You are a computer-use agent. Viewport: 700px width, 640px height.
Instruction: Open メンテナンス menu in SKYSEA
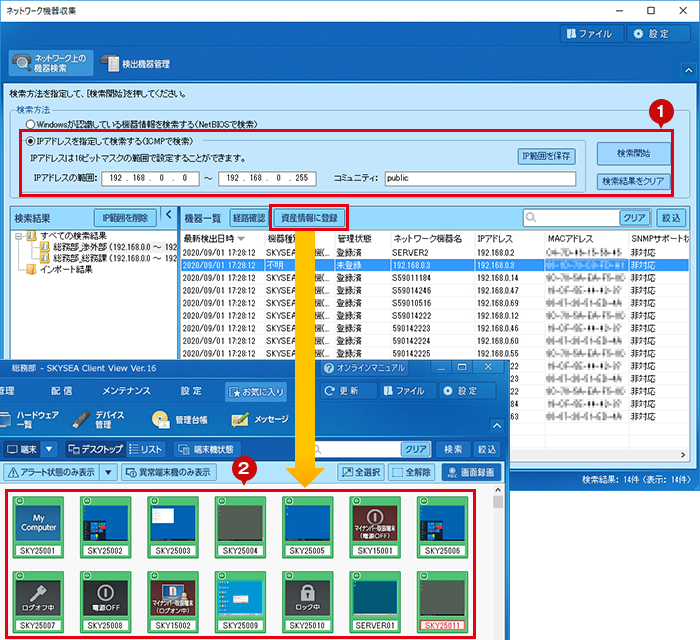tap(126, 391)
